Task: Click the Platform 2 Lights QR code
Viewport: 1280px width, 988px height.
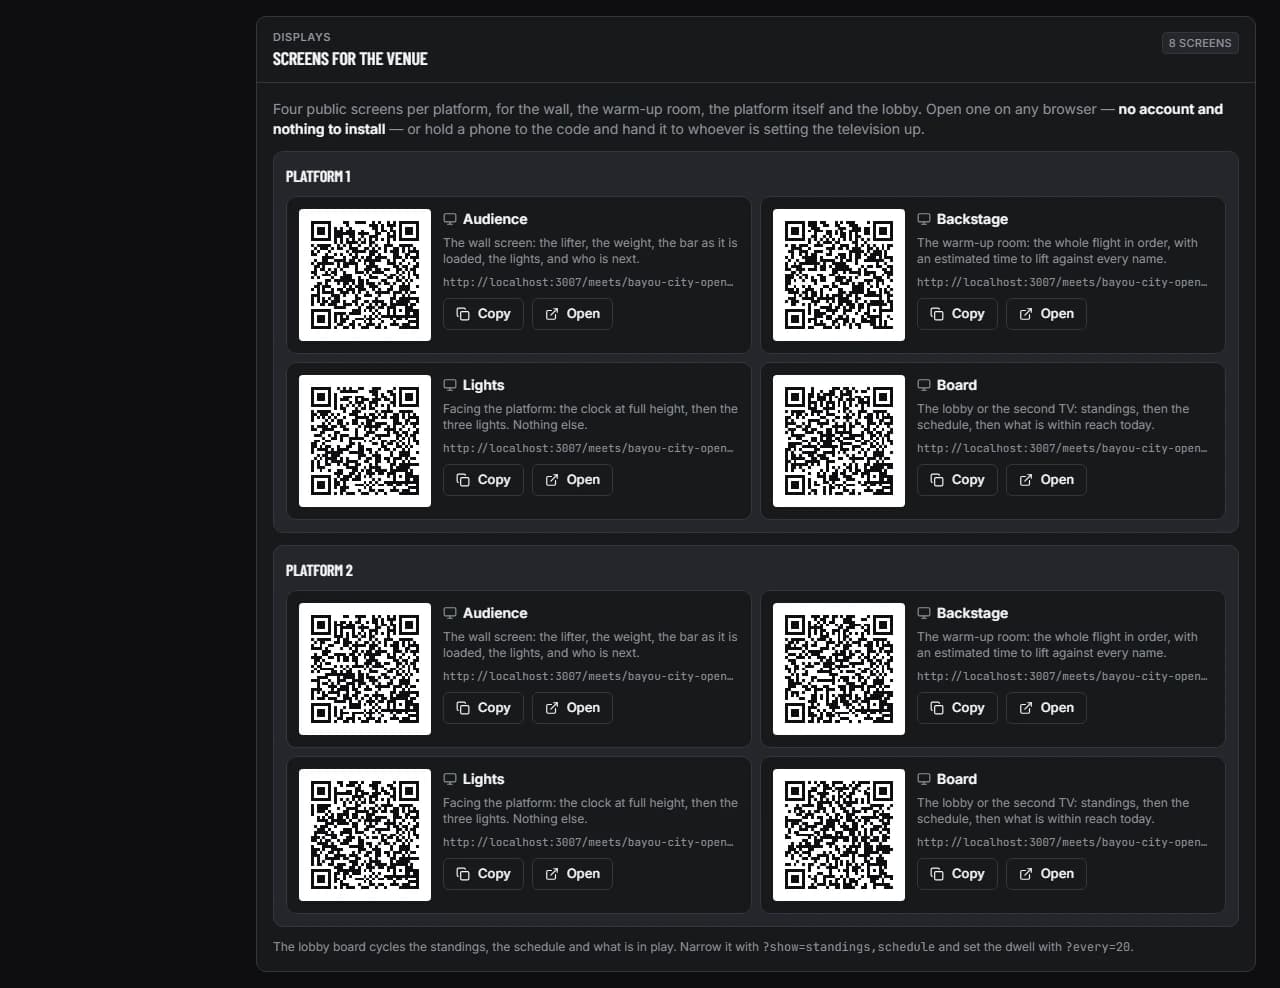Action: tap(365, 835)
